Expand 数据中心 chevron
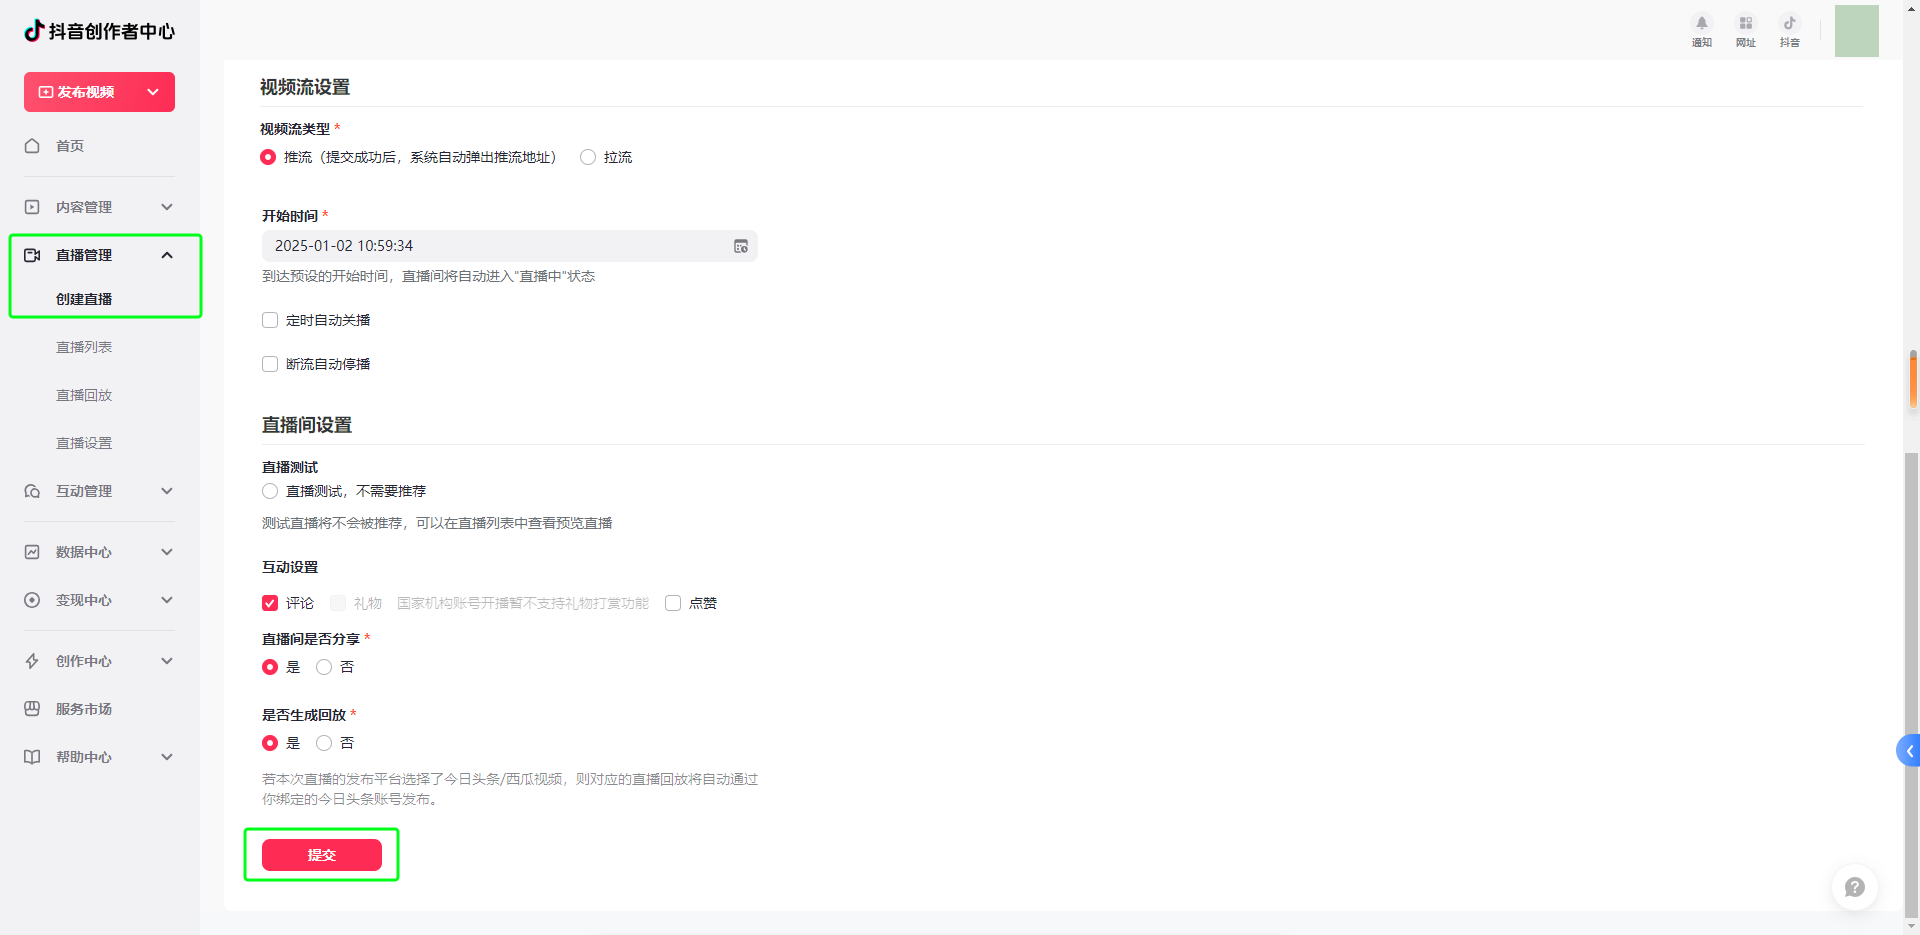Viewport: 1920px width, 935px height. tap(167, 552)
